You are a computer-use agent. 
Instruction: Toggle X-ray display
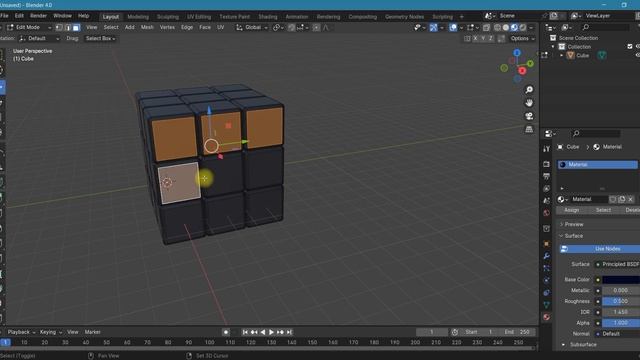486,27
